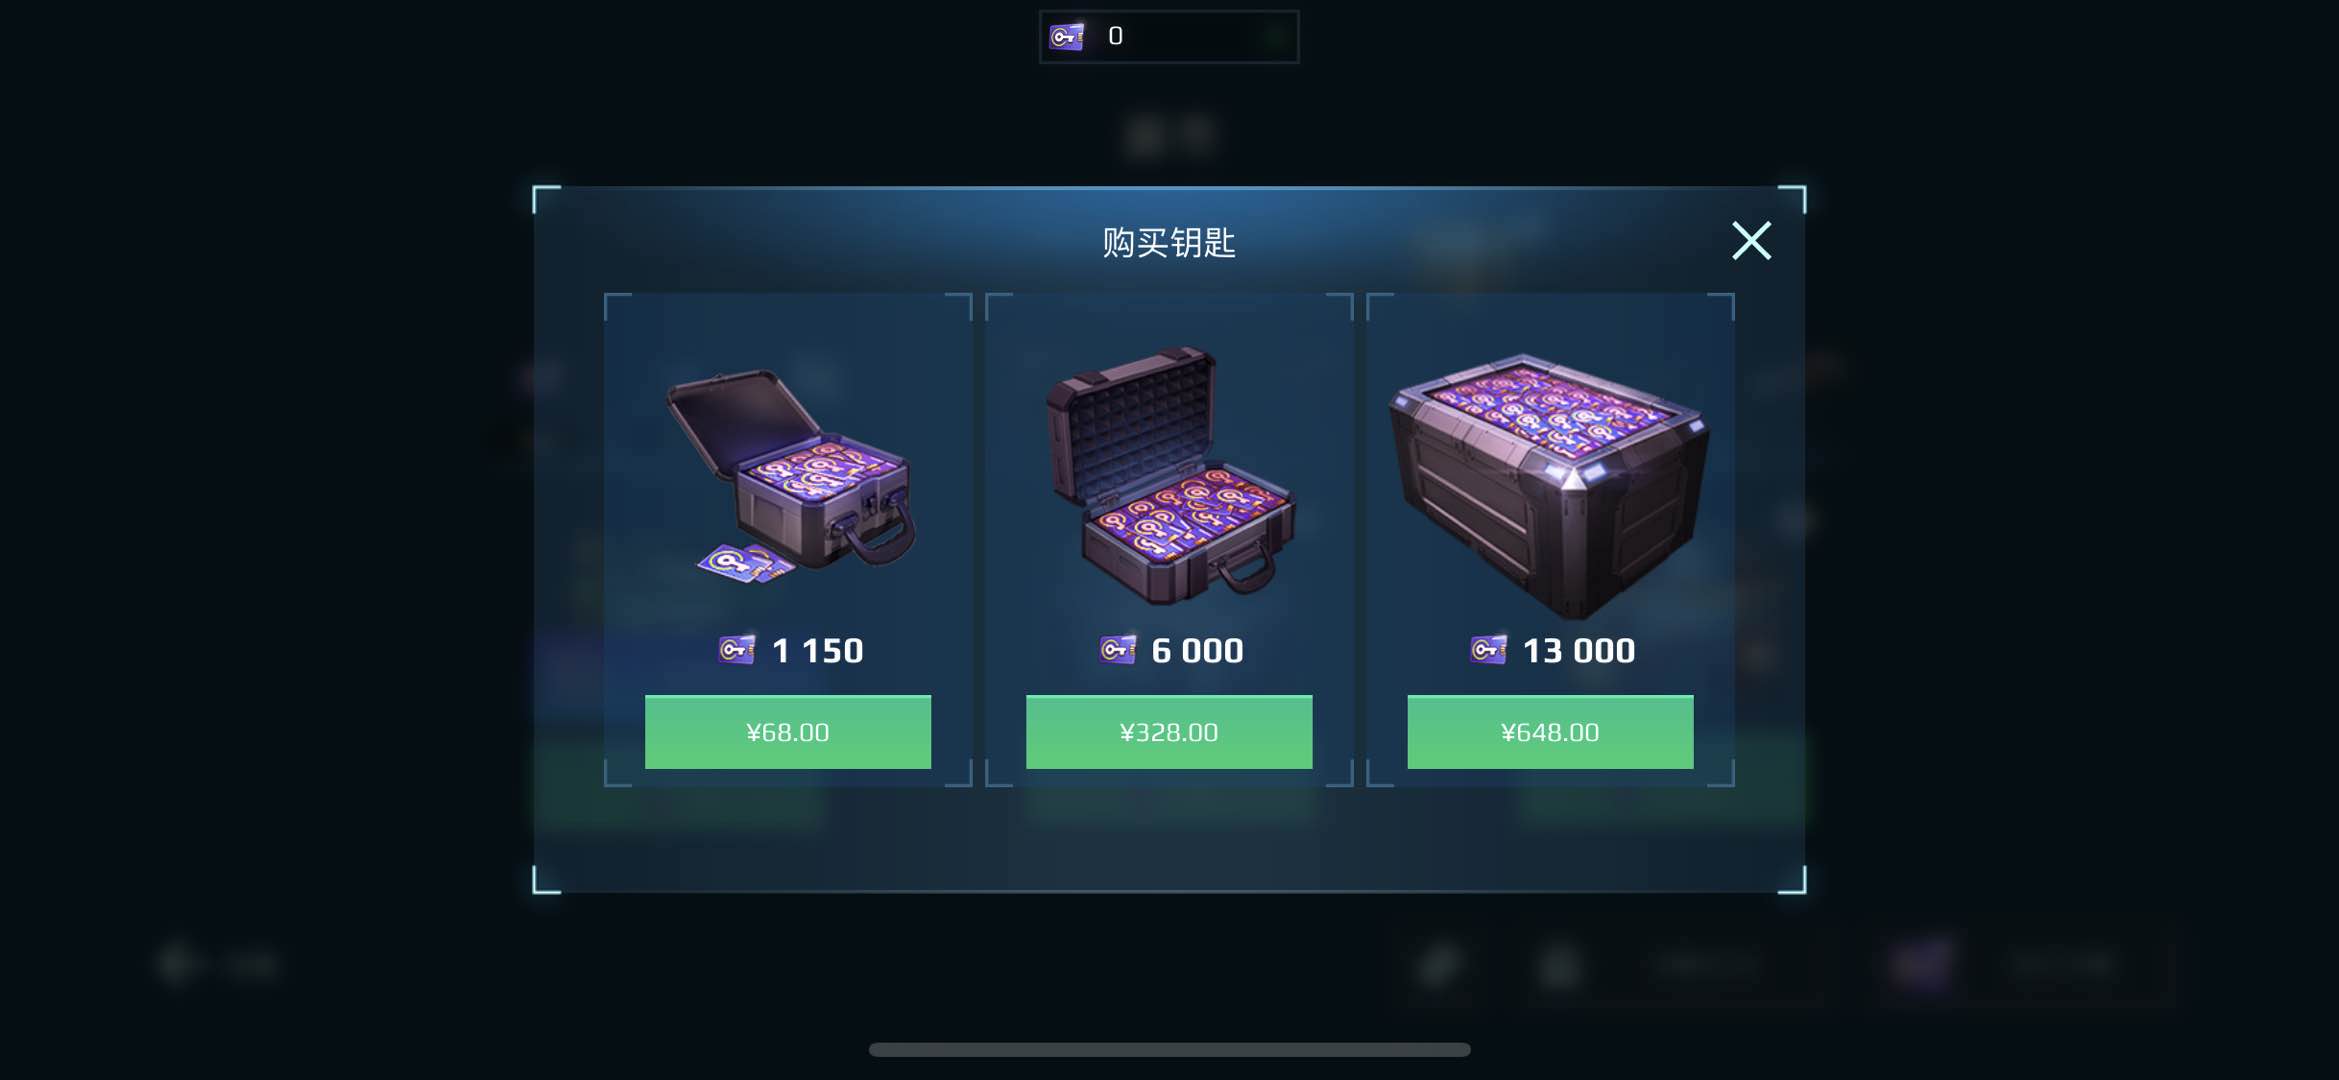Tap the key currency icon in top counter
Screen dimensions: 2339x1080
tap(1066, 37)
